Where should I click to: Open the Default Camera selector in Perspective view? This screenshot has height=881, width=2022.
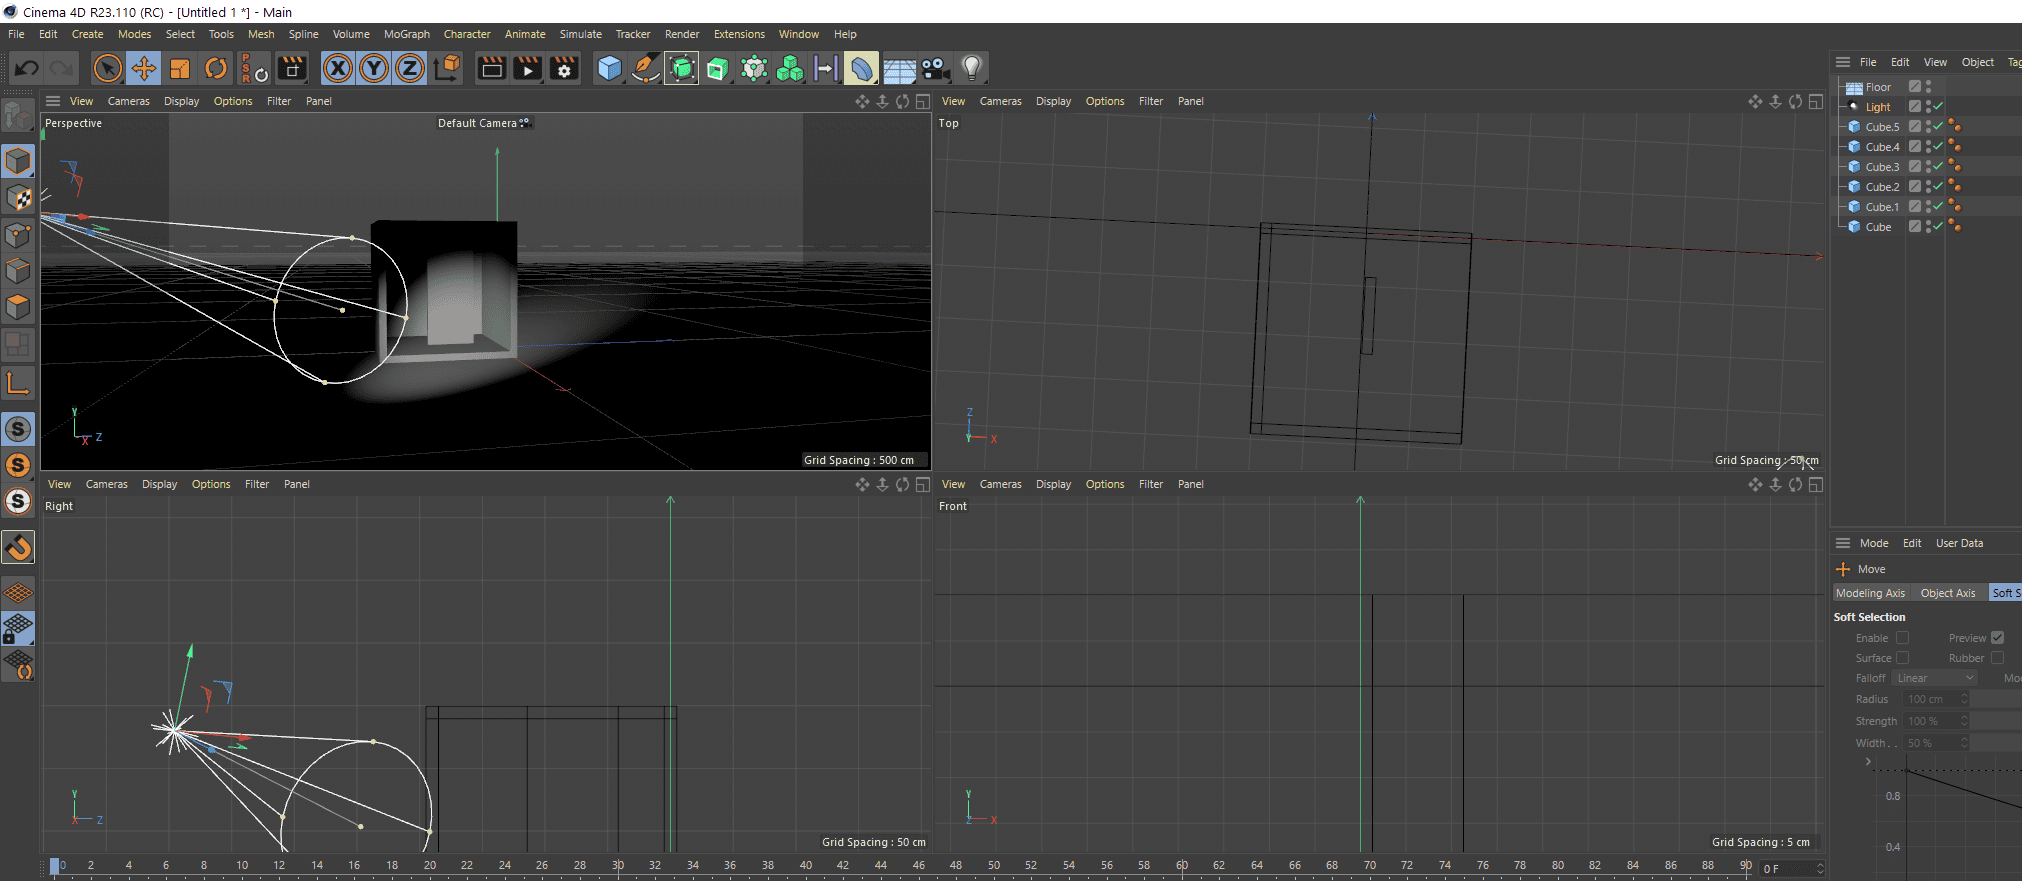point(483,123)
